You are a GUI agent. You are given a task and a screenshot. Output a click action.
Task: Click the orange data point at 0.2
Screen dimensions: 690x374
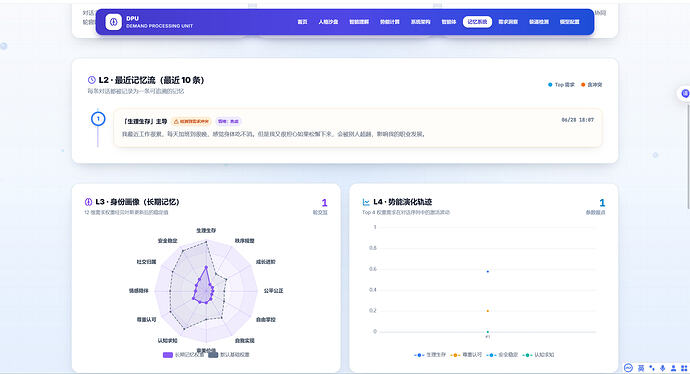(488, 311)
